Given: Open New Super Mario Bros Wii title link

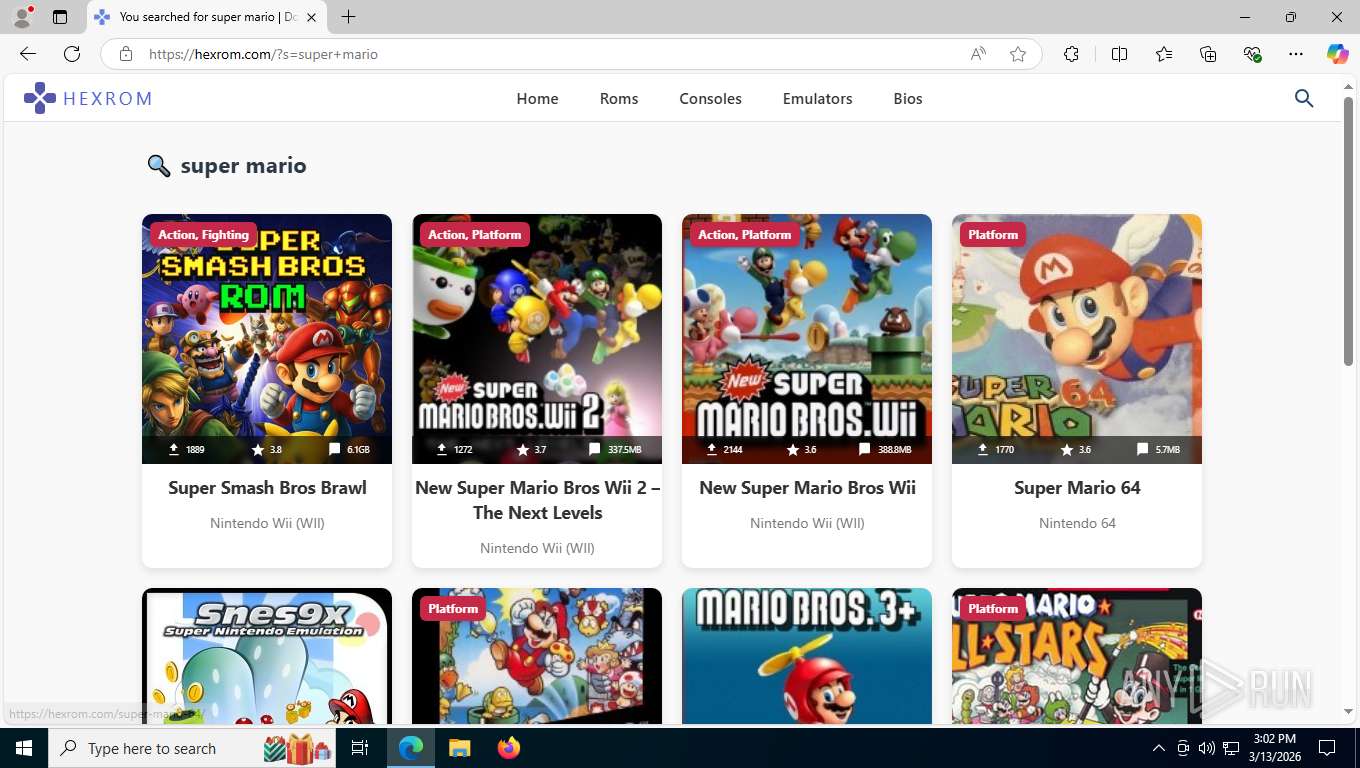Looking at the screenshot, I should [807, 488].
